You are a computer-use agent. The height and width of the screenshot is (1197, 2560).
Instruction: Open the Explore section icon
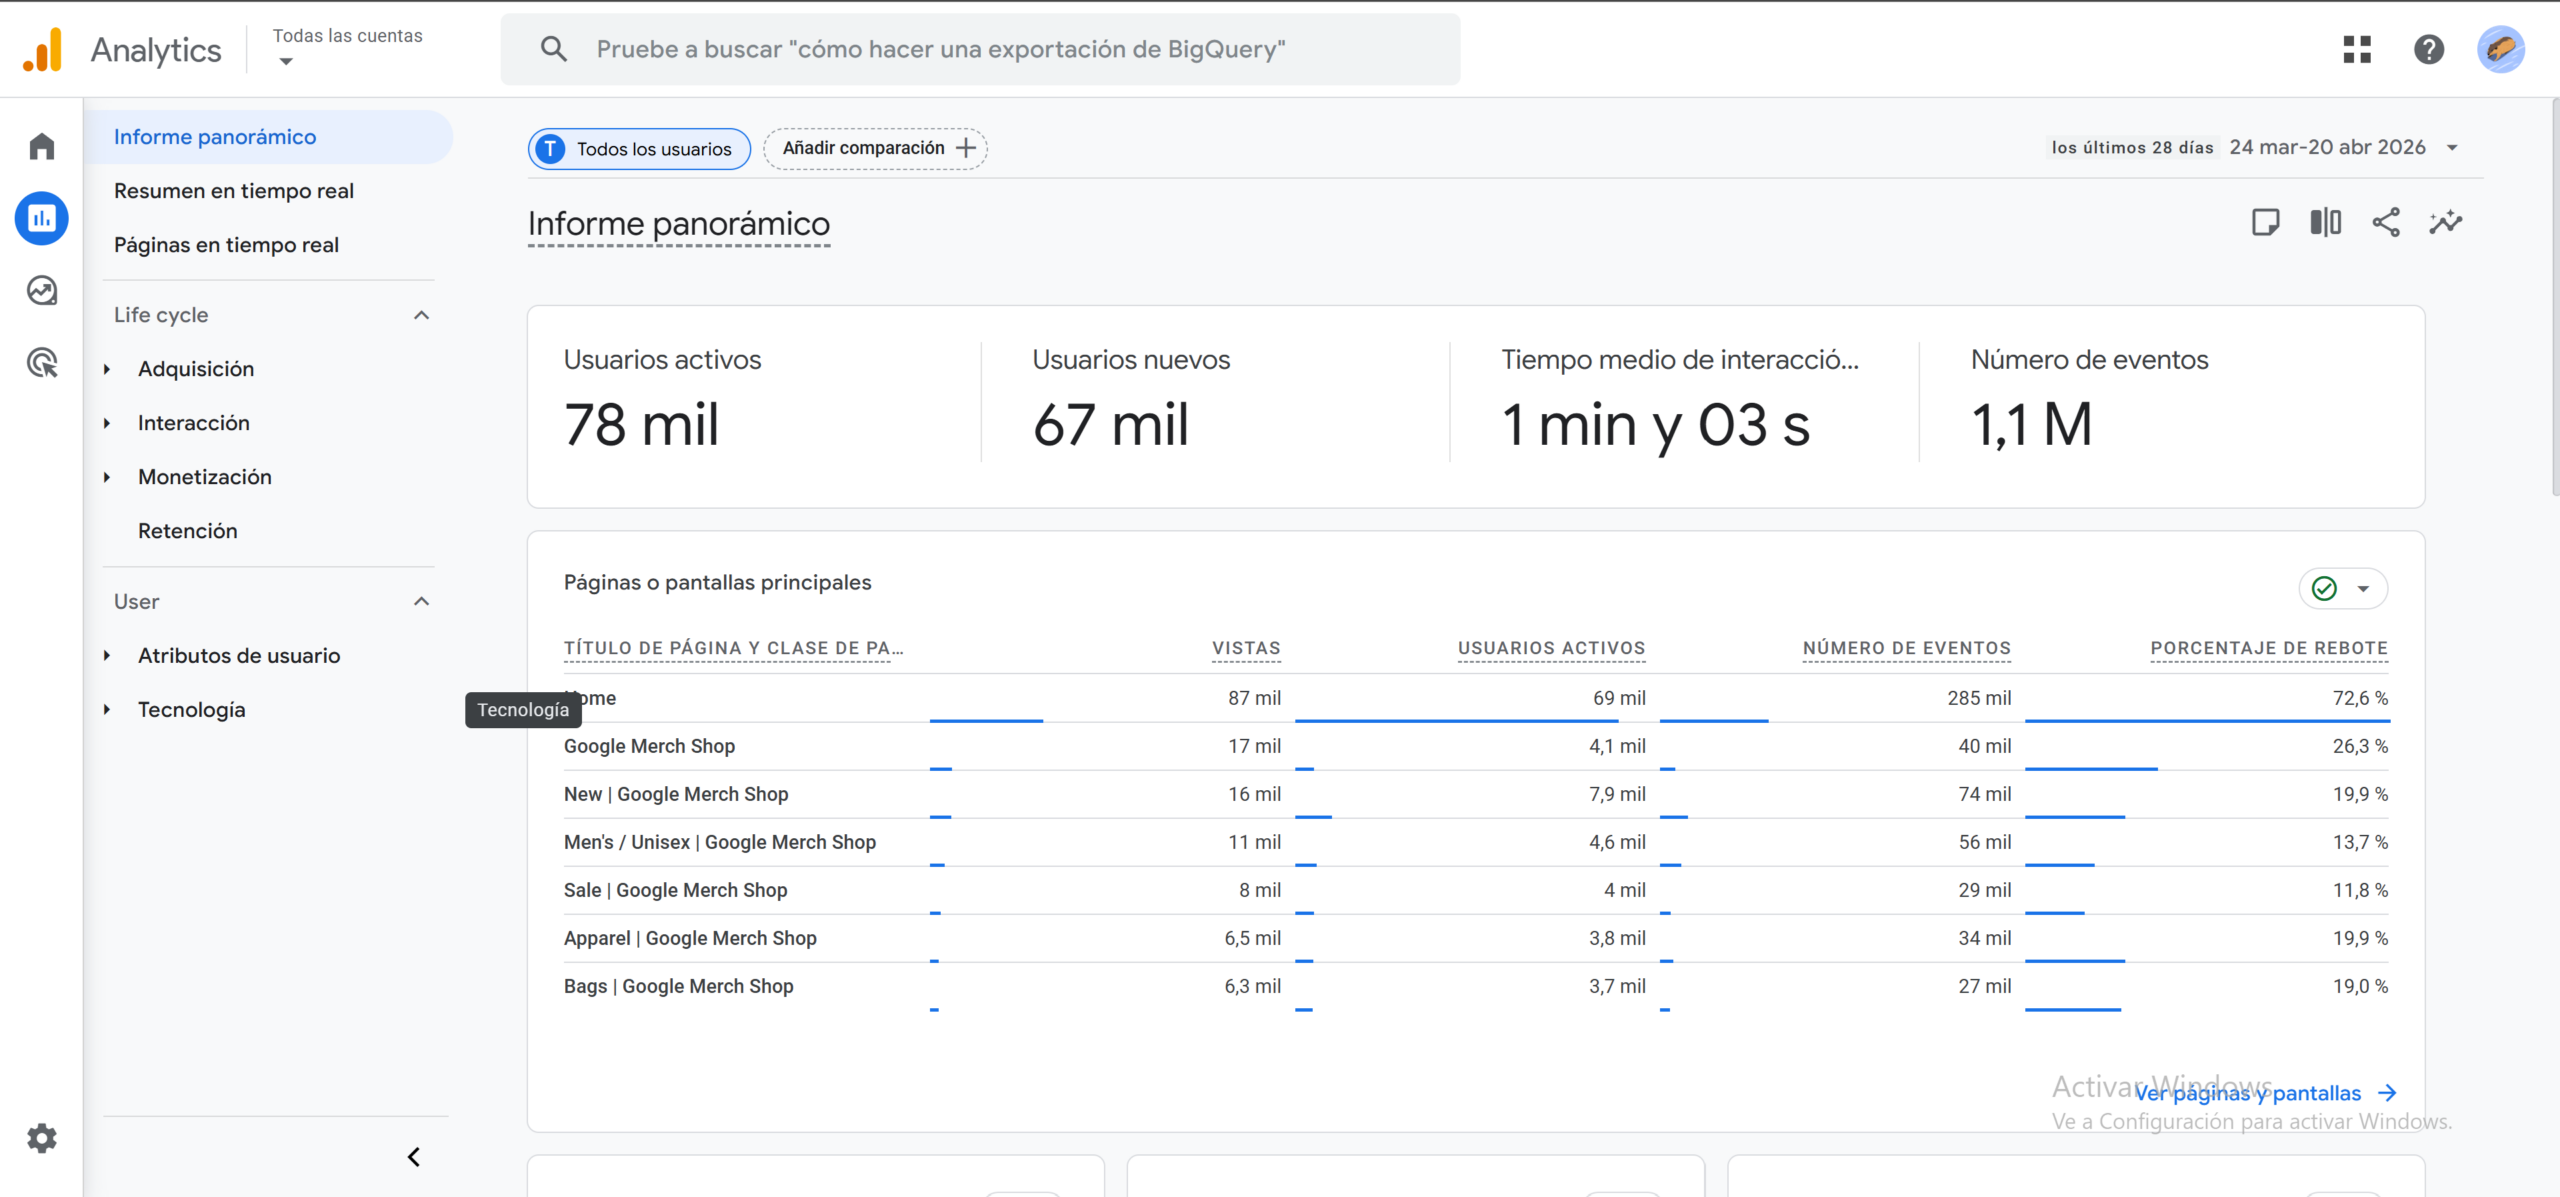pyautogui.click(x=42, y=290)
